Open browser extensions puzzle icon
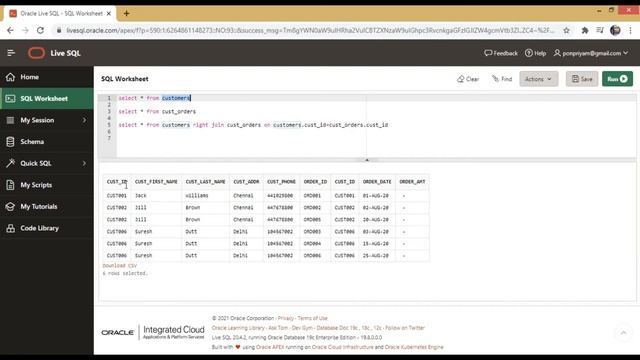The width and height of the screenshot is (640, 360). click(x=585, y=30)
